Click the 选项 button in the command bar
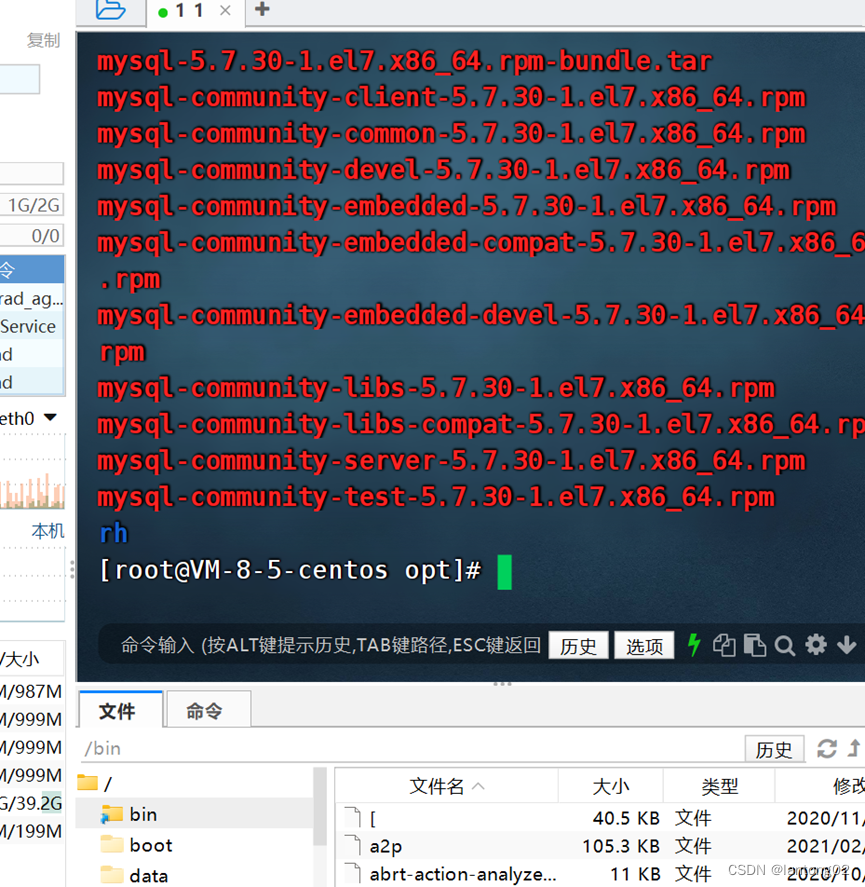Image resolution: width=865 pixels, height=887 pixels. click(x=644, y=646)
